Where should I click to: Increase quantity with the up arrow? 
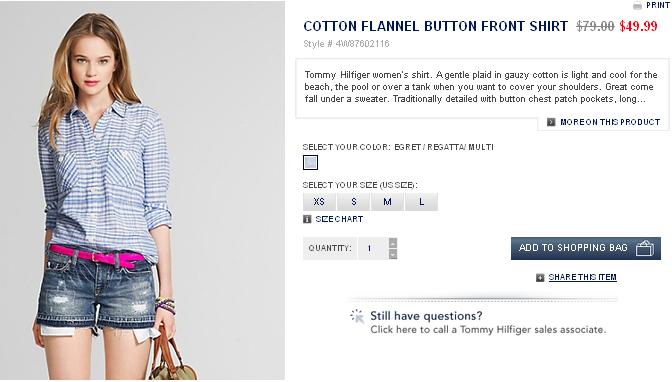(393, 243)
